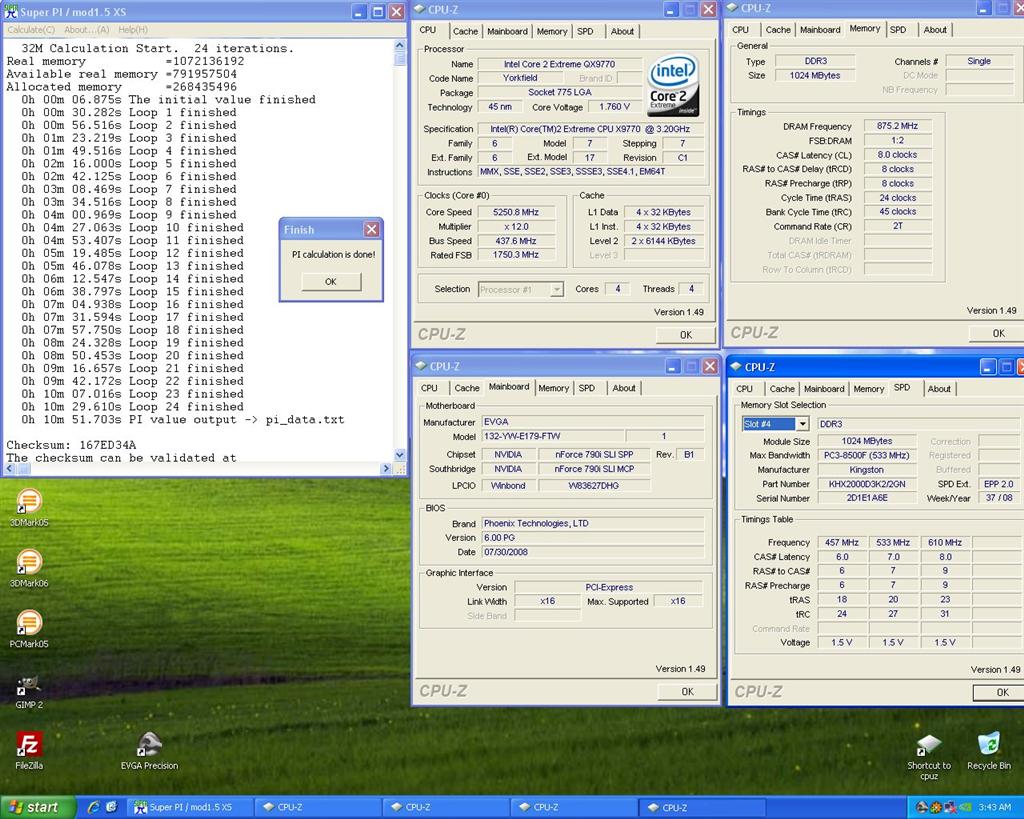The width and height of the screenshot is (1024, 819).
Task: Launch FileZilla from the desktop
Action: tap(29, 750)
